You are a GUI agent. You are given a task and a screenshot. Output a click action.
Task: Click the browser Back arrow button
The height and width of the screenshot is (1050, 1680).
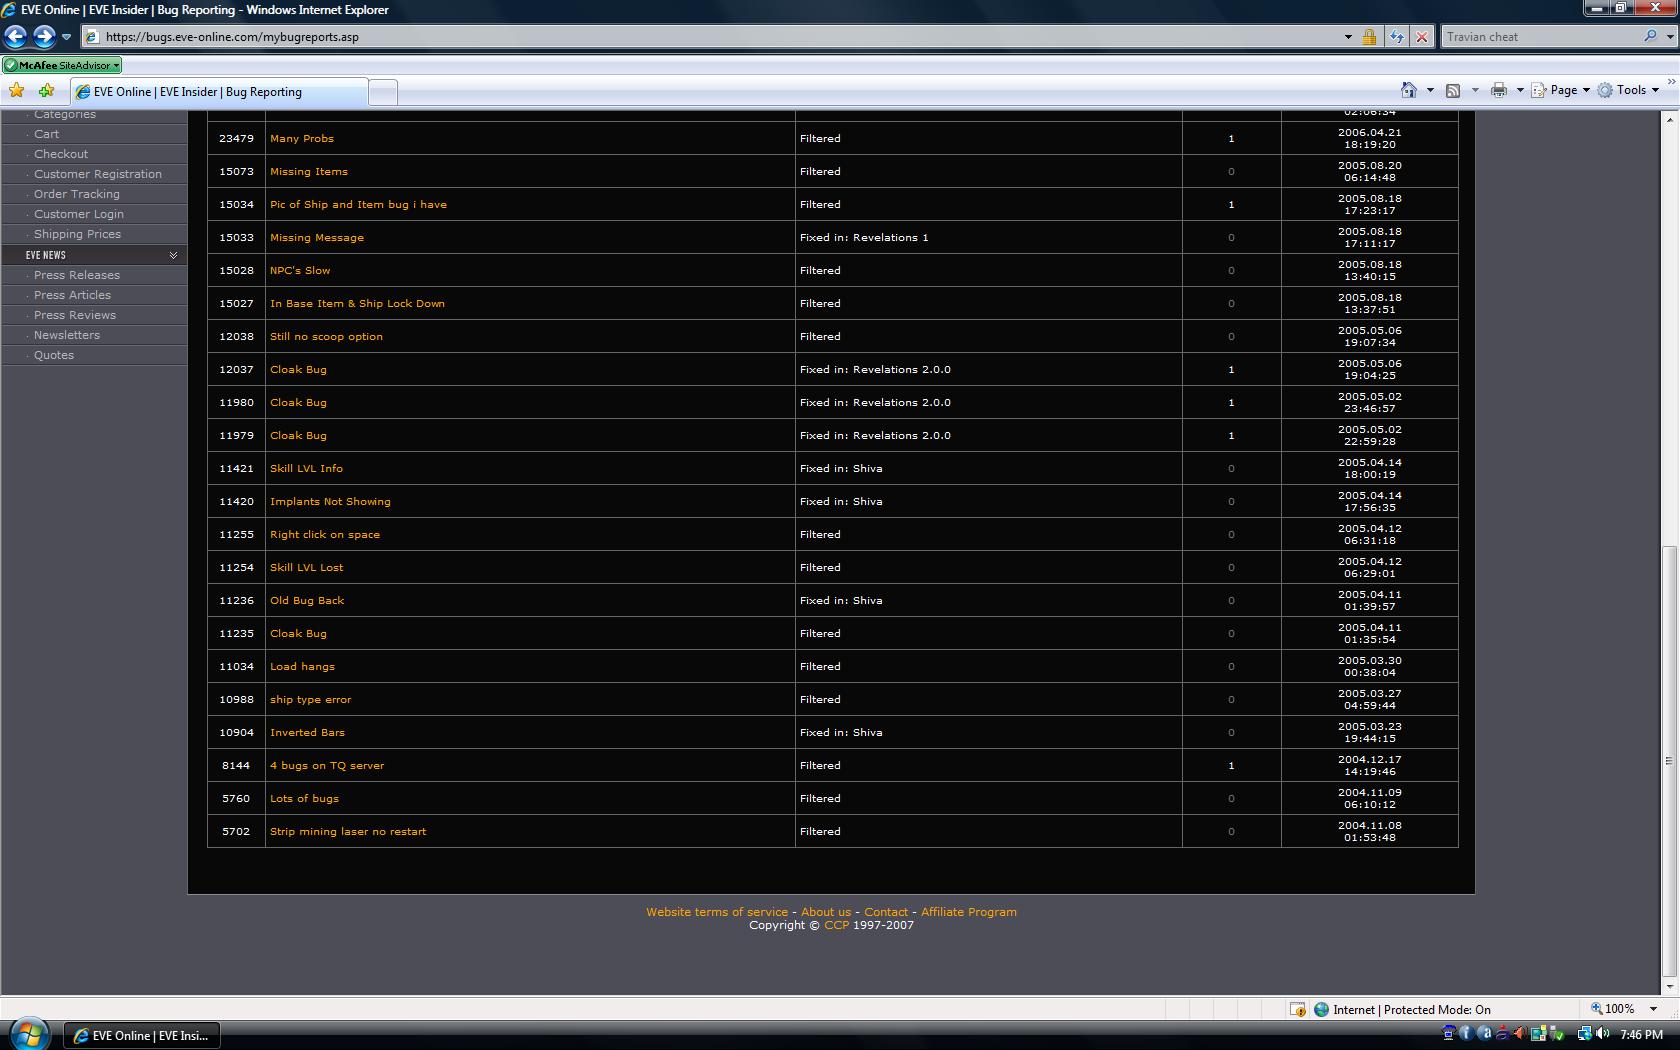[x=16, y=37]
